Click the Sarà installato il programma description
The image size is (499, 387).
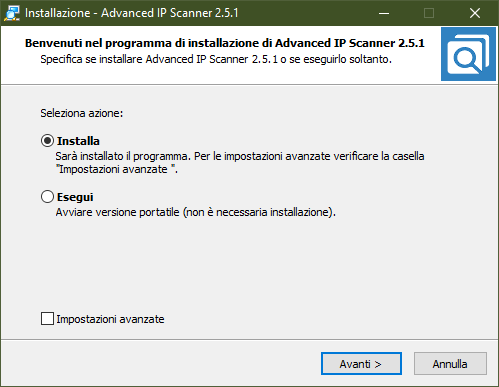click(240, 156)
